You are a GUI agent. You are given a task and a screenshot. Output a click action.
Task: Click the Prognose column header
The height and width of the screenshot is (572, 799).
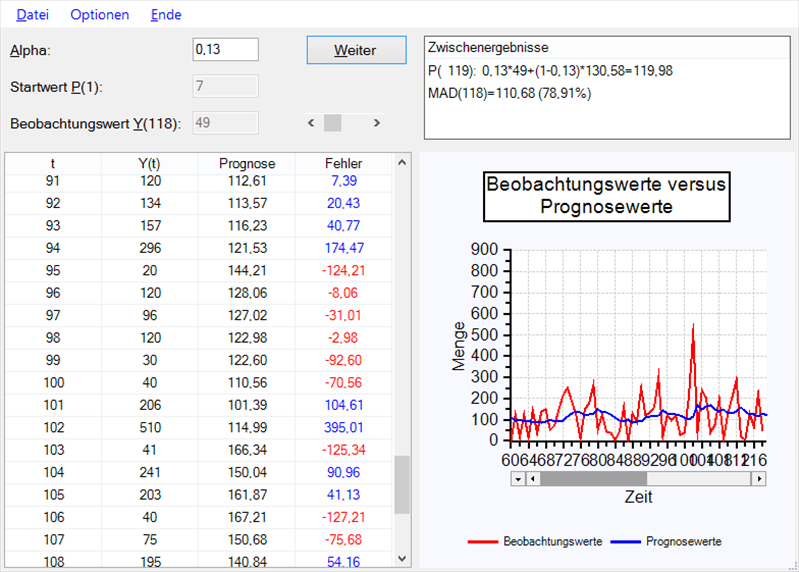pyautogui.click(x=247, y=163)
